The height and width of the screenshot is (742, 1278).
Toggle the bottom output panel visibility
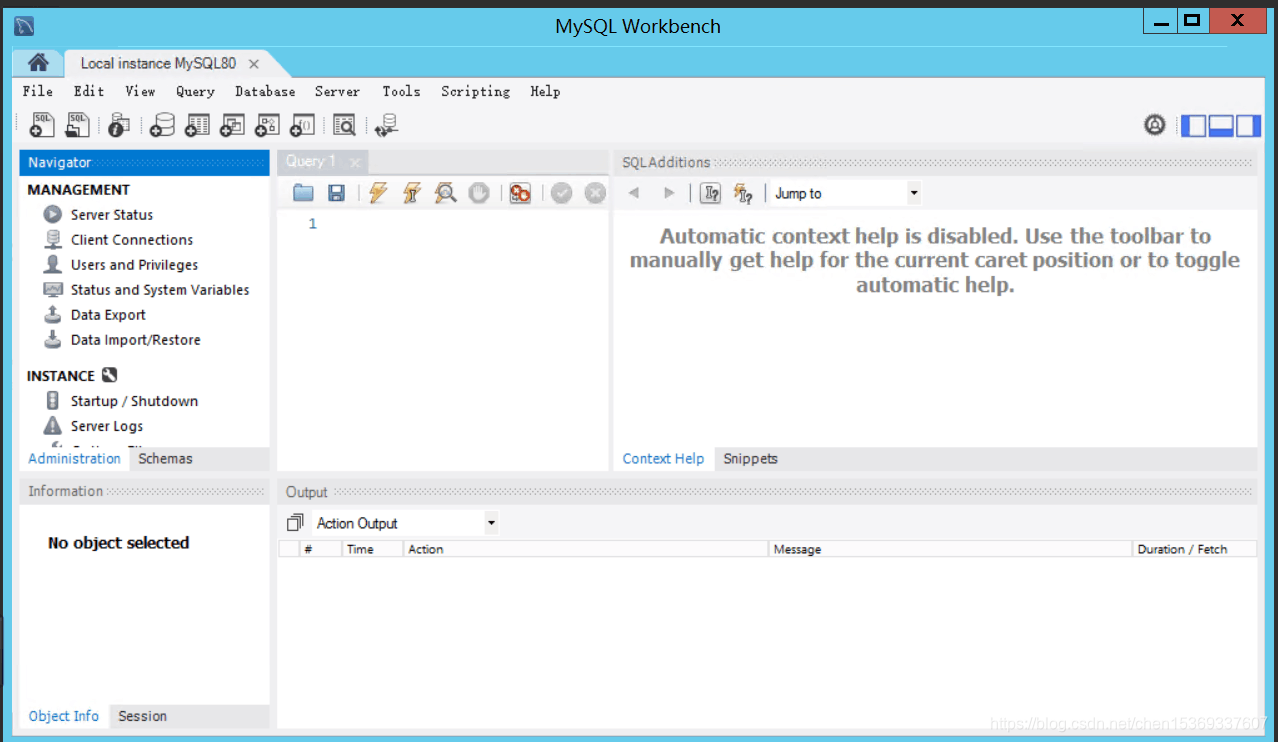1221,125
